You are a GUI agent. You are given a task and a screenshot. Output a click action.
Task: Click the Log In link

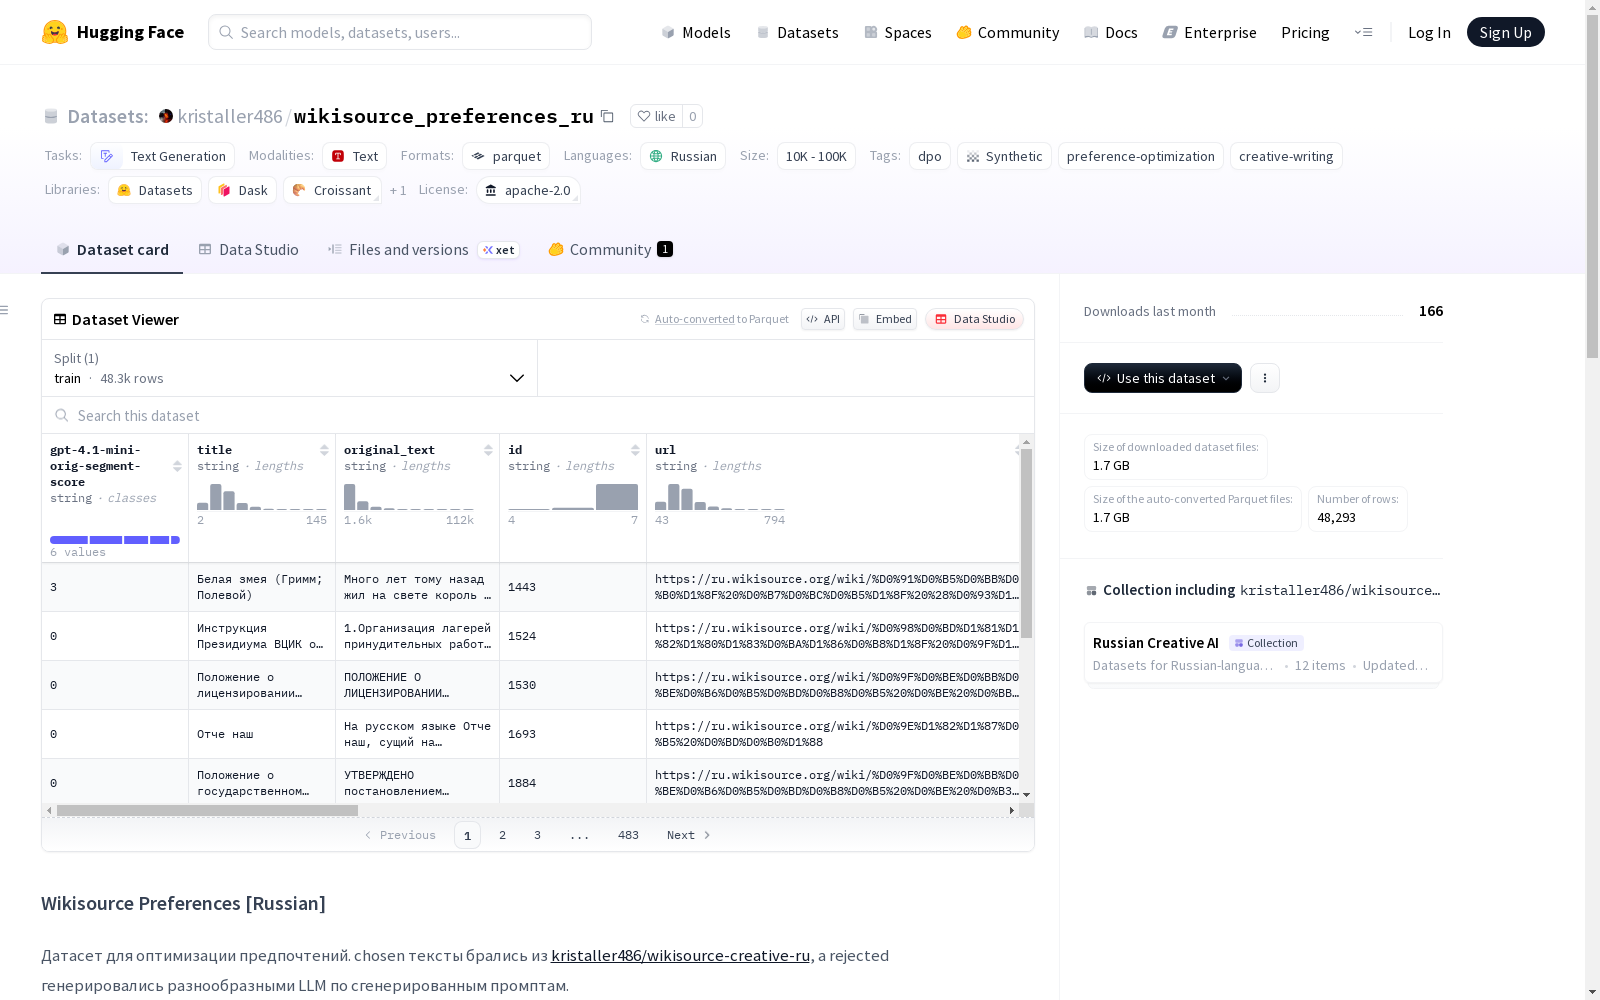pyautogui.click(x=1429, y=32)
